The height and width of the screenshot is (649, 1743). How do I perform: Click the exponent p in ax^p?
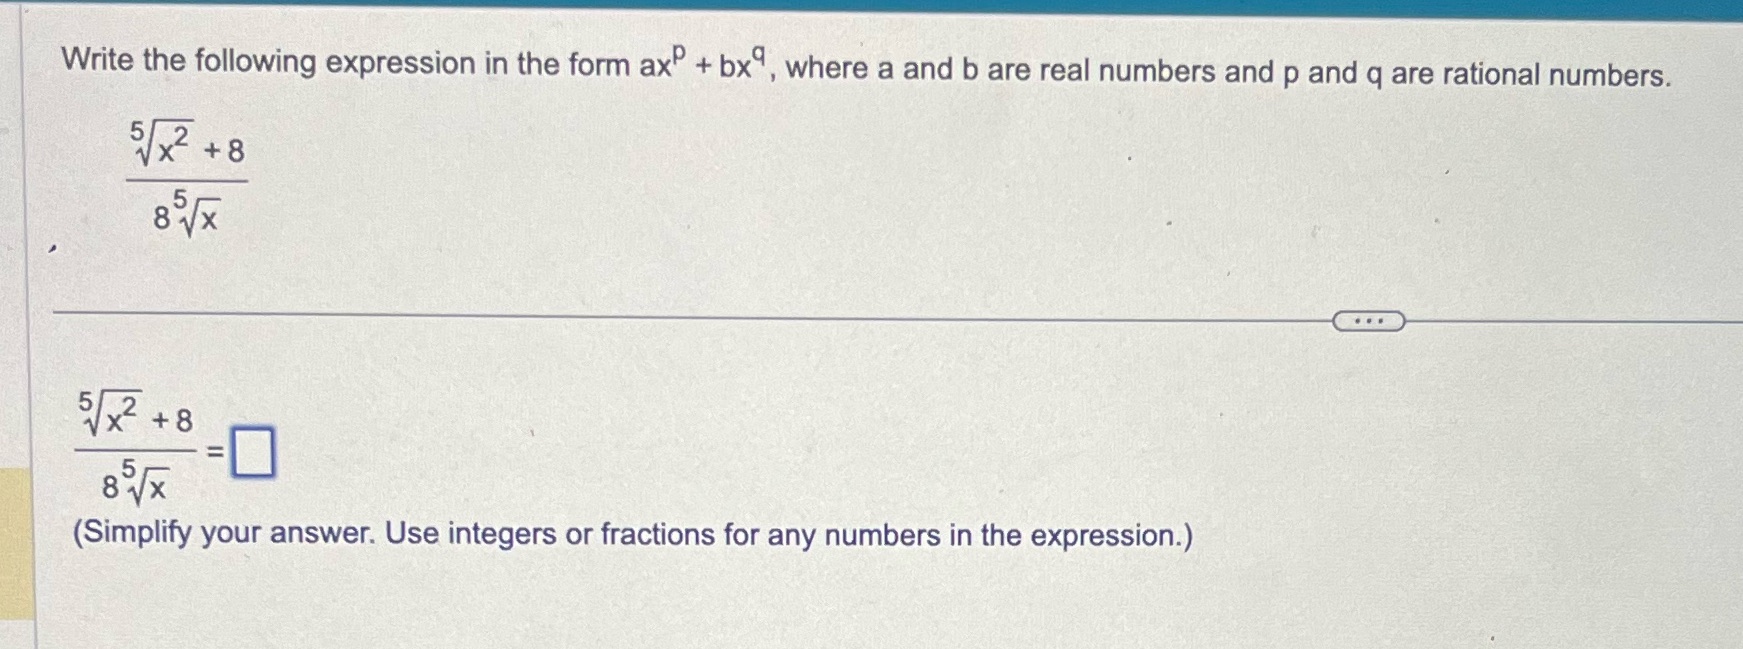680,50
